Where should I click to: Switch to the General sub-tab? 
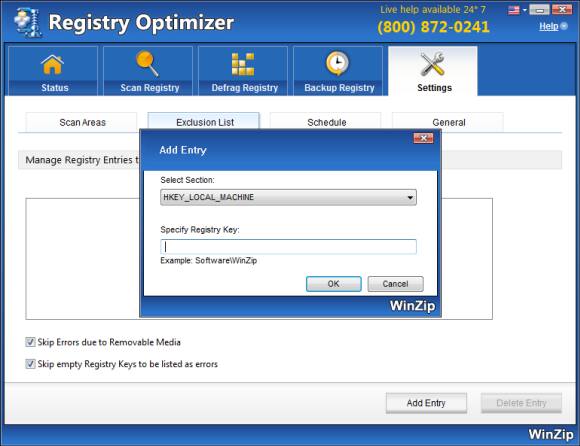pos(448,122)
